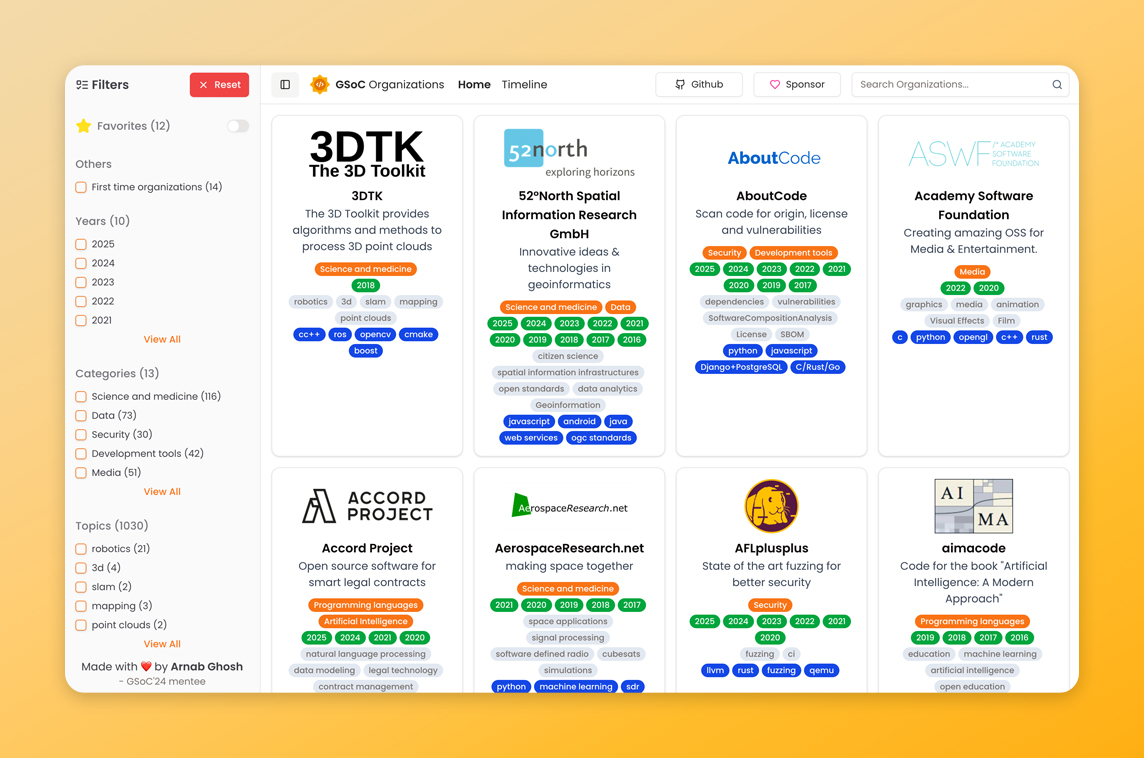
Task: Click the Media tag on Academy Software
Action: pyautogui.click(x=973, y=272)
